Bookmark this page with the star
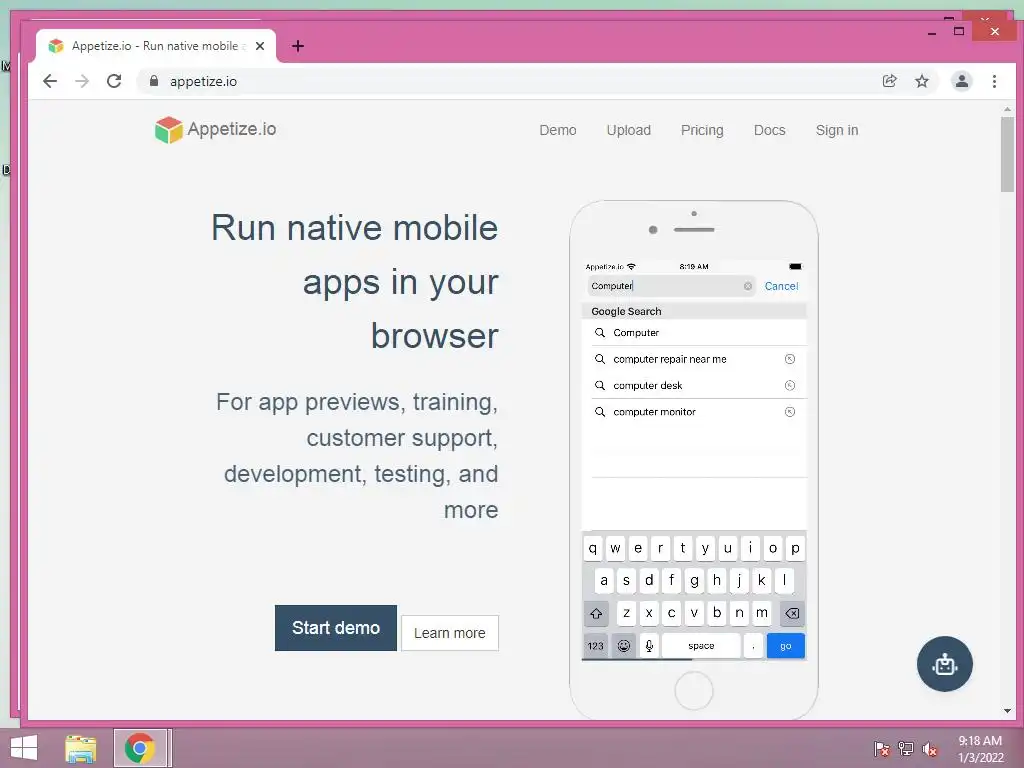1024x768 pixels. coord(921,81)
